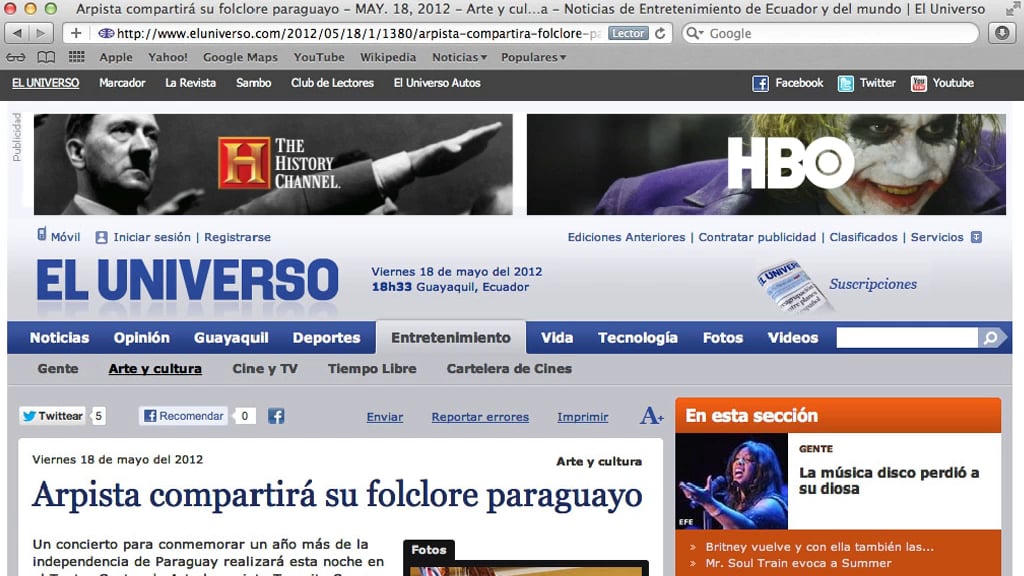Image resolution: width=1024 pixels, height=576 pixels.
Task: Select the Fotos navigation tab
Action: coord(723,338)
